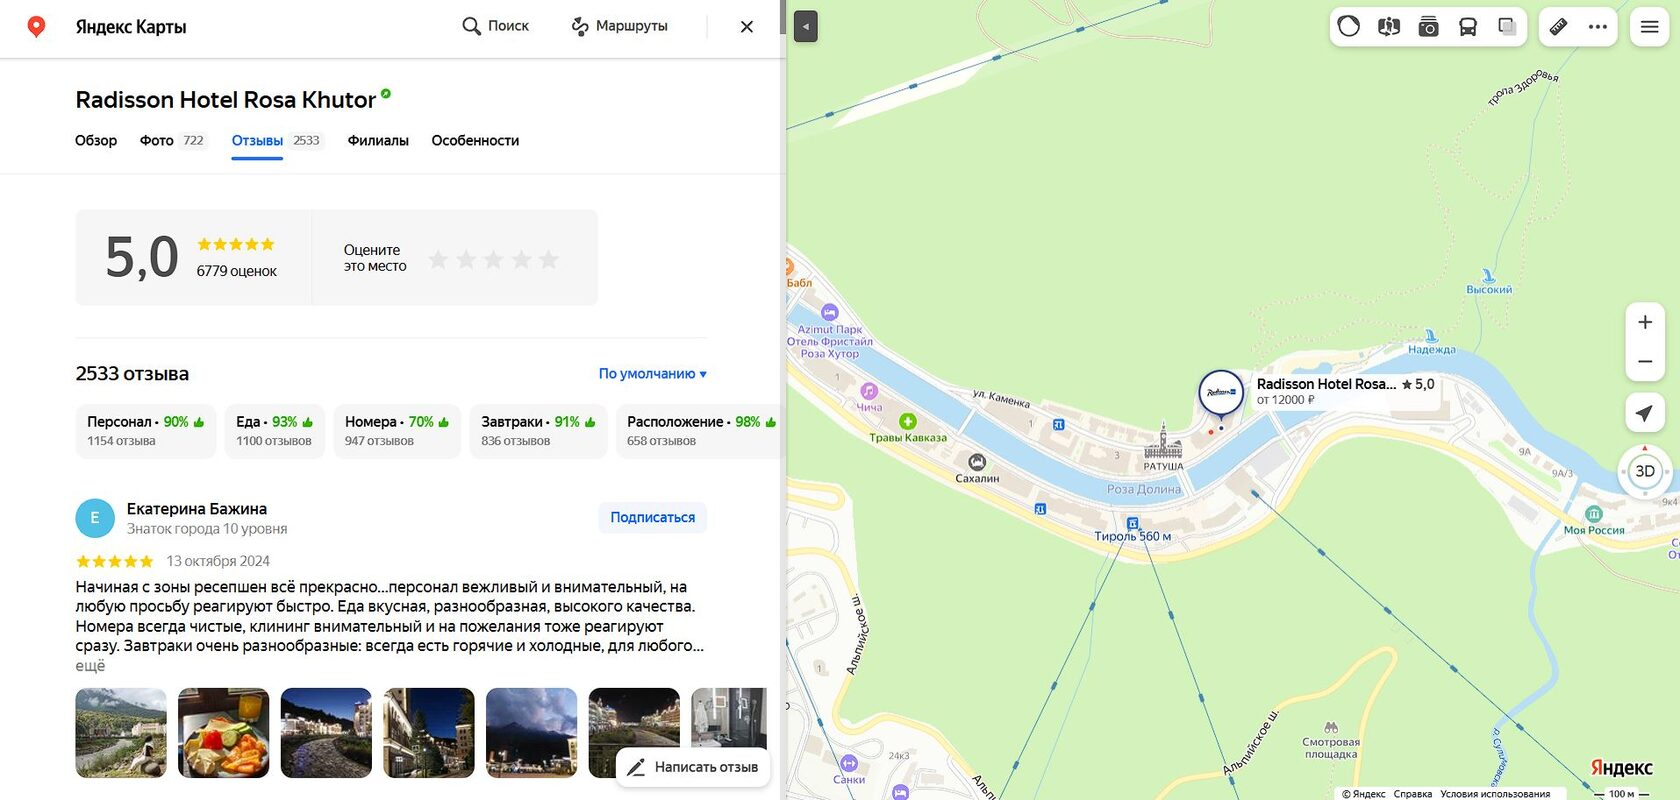Screen dimensions: 1680x800
Task: Zoom in the map
Action: click(x=1645, y=322)
